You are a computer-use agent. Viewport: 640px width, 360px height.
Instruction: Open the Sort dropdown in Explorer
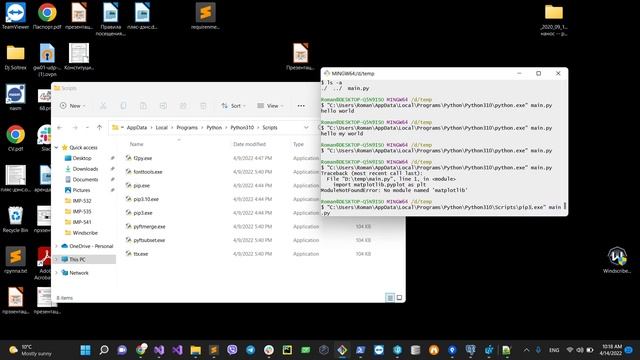point(233,106)
